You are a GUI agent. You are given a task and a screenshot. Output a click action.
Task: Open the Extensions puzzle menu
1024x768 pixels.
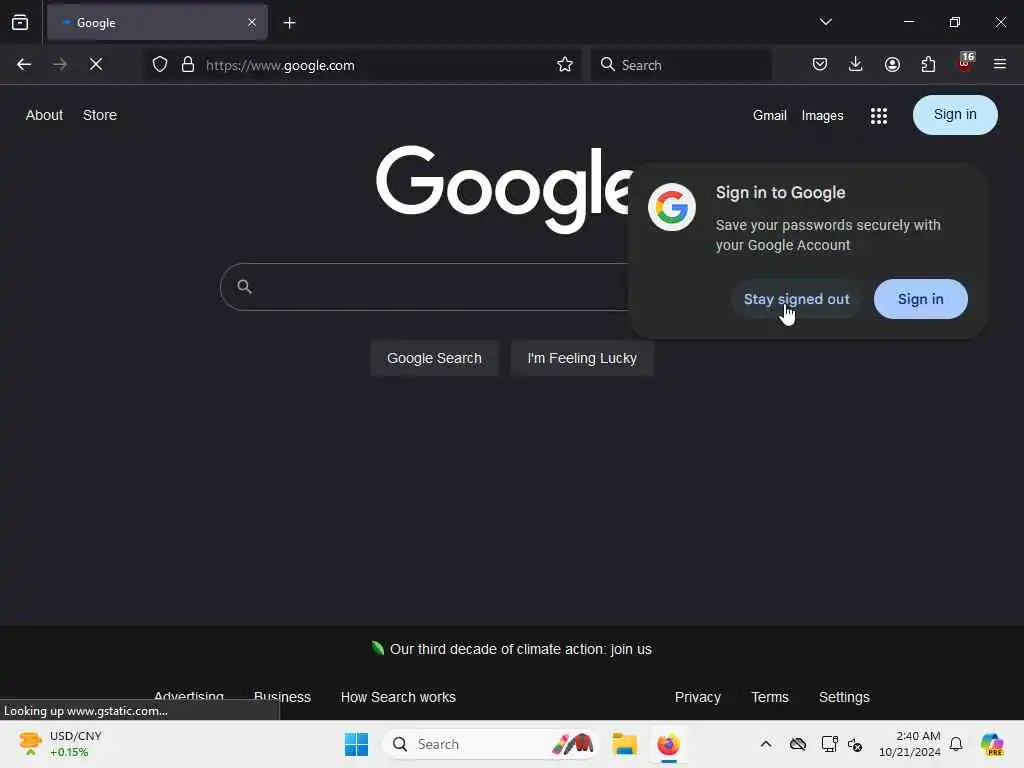coord(928,64)
